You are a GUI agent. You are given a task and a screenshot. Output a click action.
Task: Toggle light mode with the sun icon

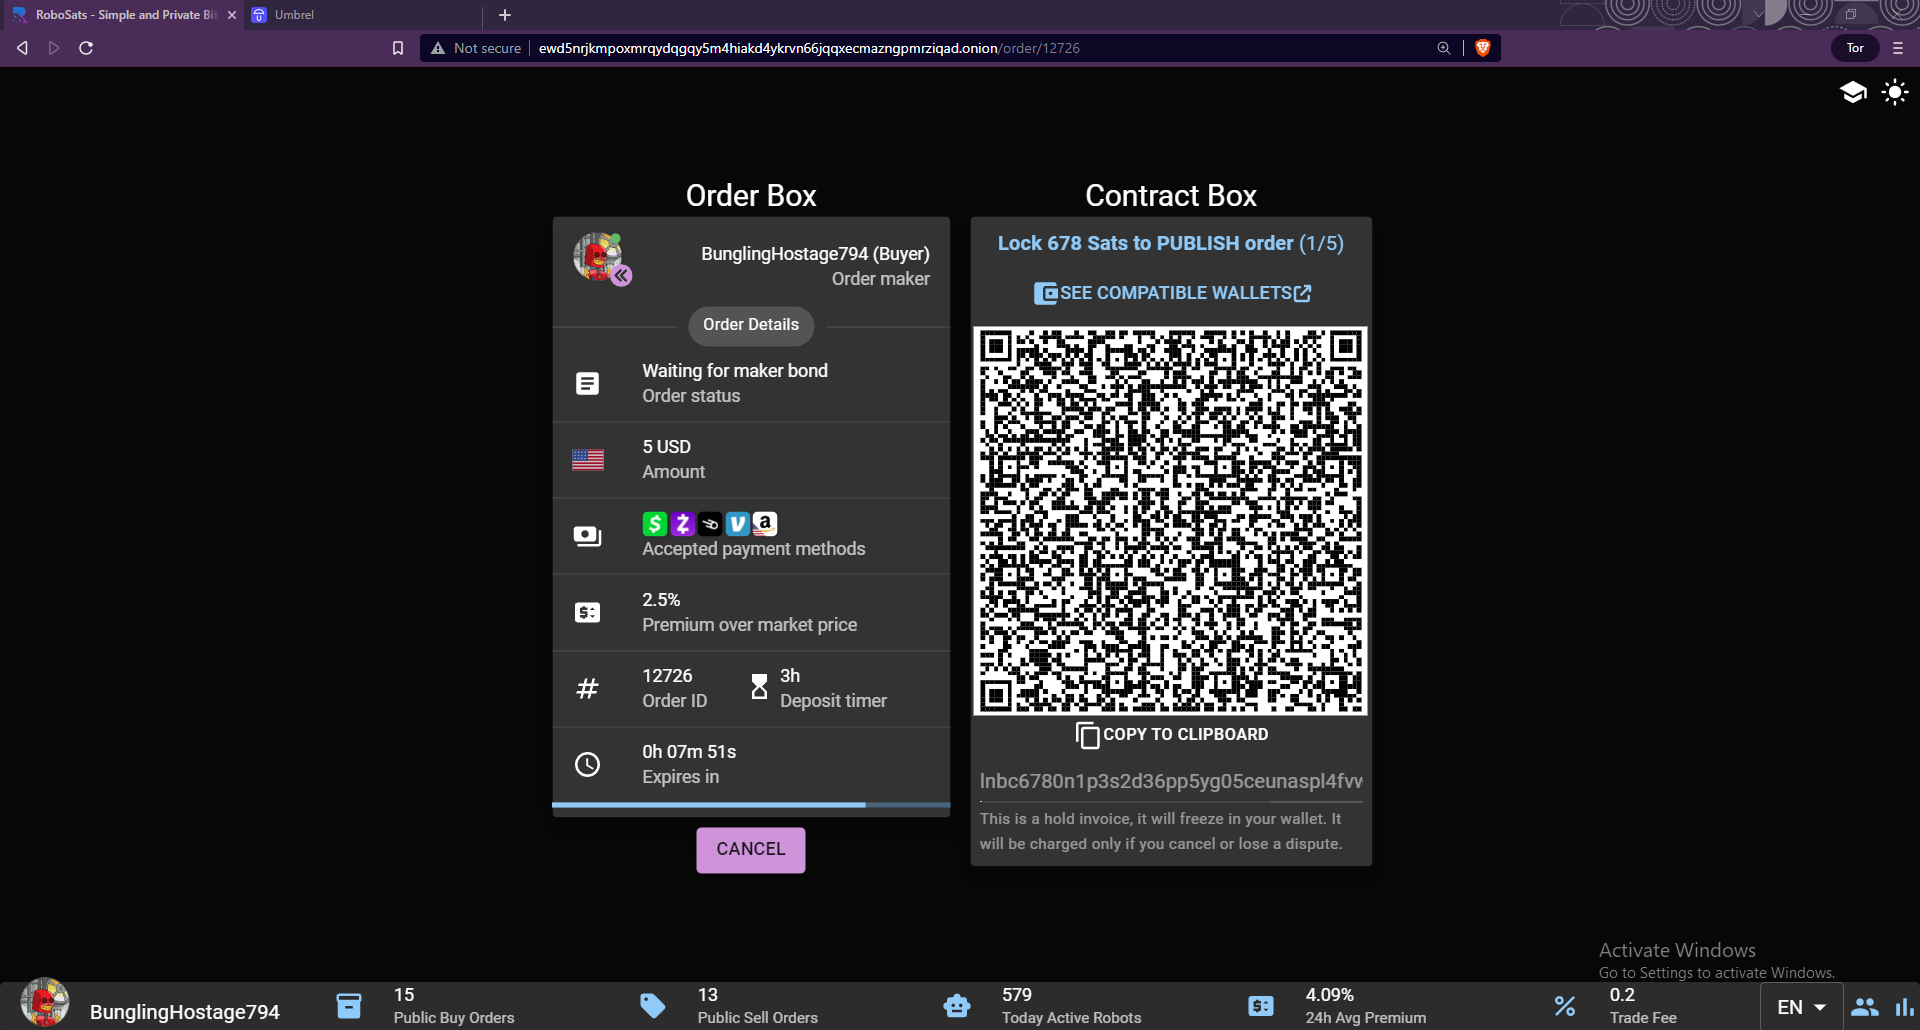pyautogui.click(x=1894, y=93)
